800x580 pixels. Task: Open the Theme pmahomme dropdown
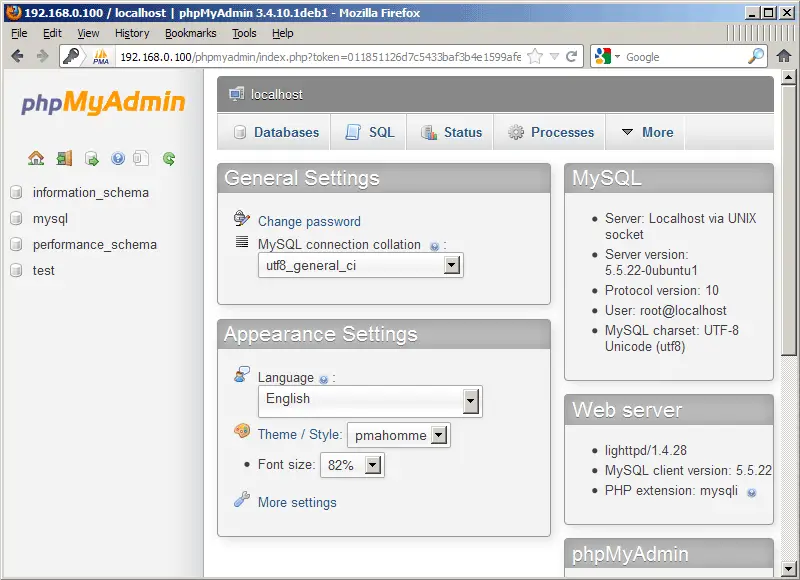coord(398,435)
